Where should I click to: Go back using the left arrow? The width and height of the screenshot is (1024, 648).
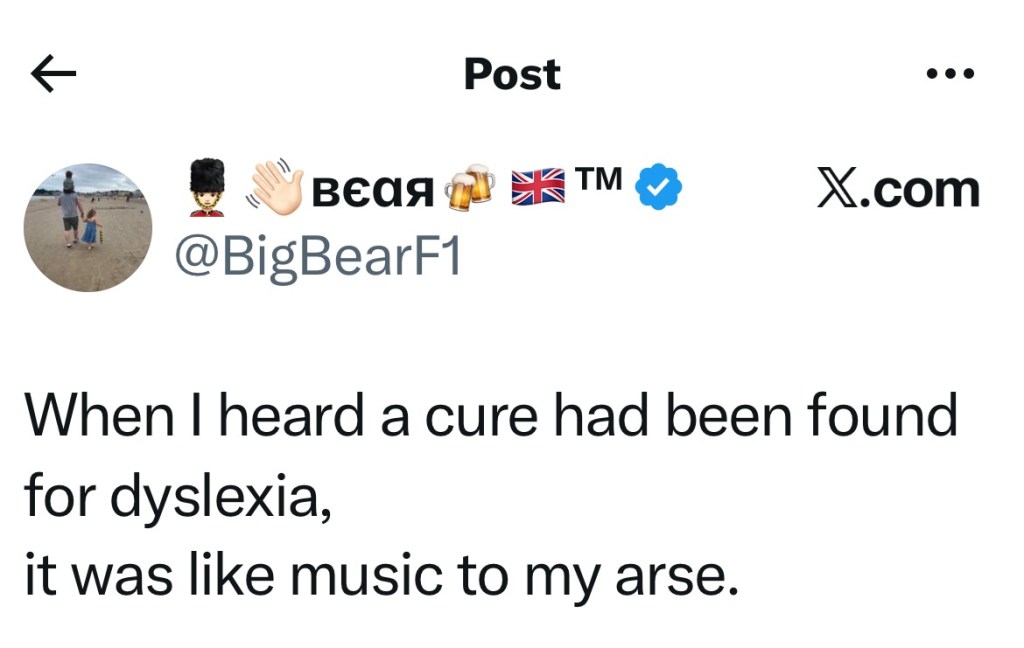point(54,74)
